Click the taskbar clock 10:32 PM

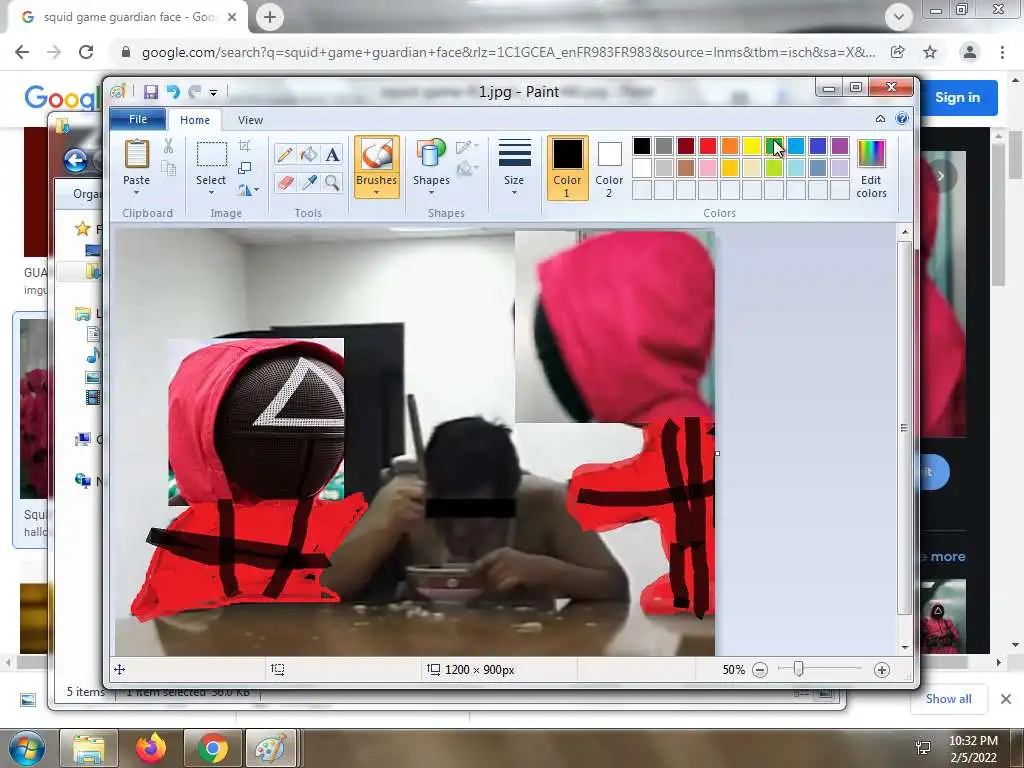[973, 741]
